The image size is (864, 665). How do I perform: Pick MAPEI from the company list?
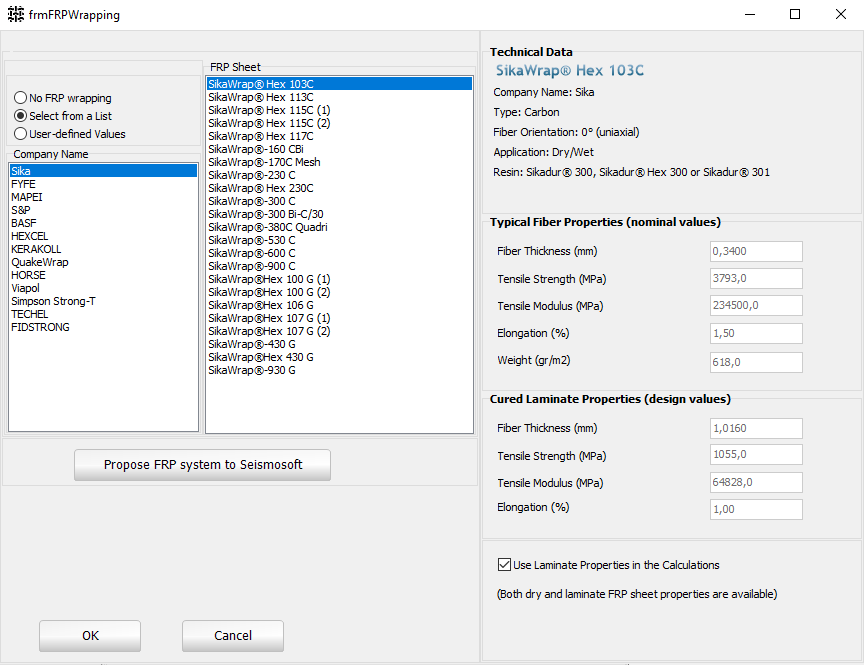point(103,197)
